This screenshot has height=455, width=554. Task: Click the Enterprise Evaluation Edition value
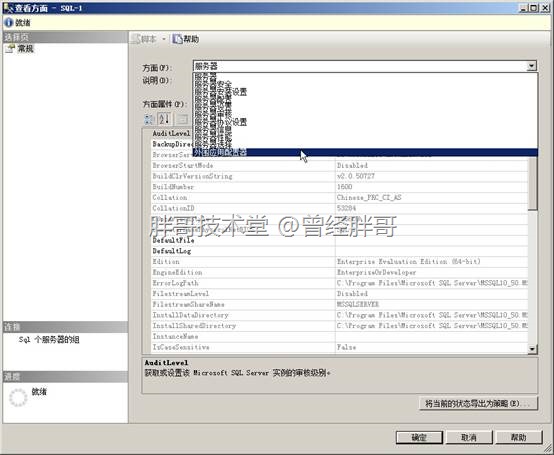(x=408, y=262)
